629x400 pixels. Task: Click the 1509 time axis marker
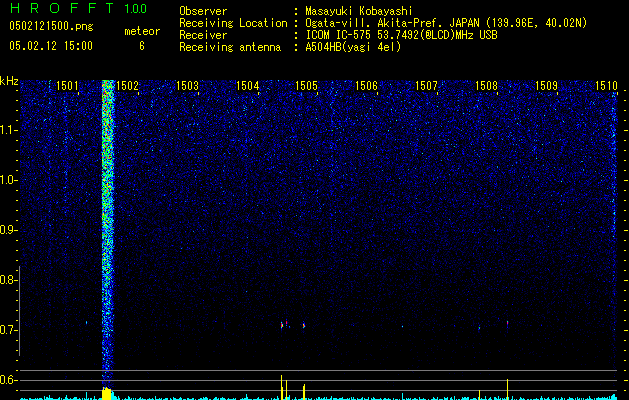click(x=546, y=85)
